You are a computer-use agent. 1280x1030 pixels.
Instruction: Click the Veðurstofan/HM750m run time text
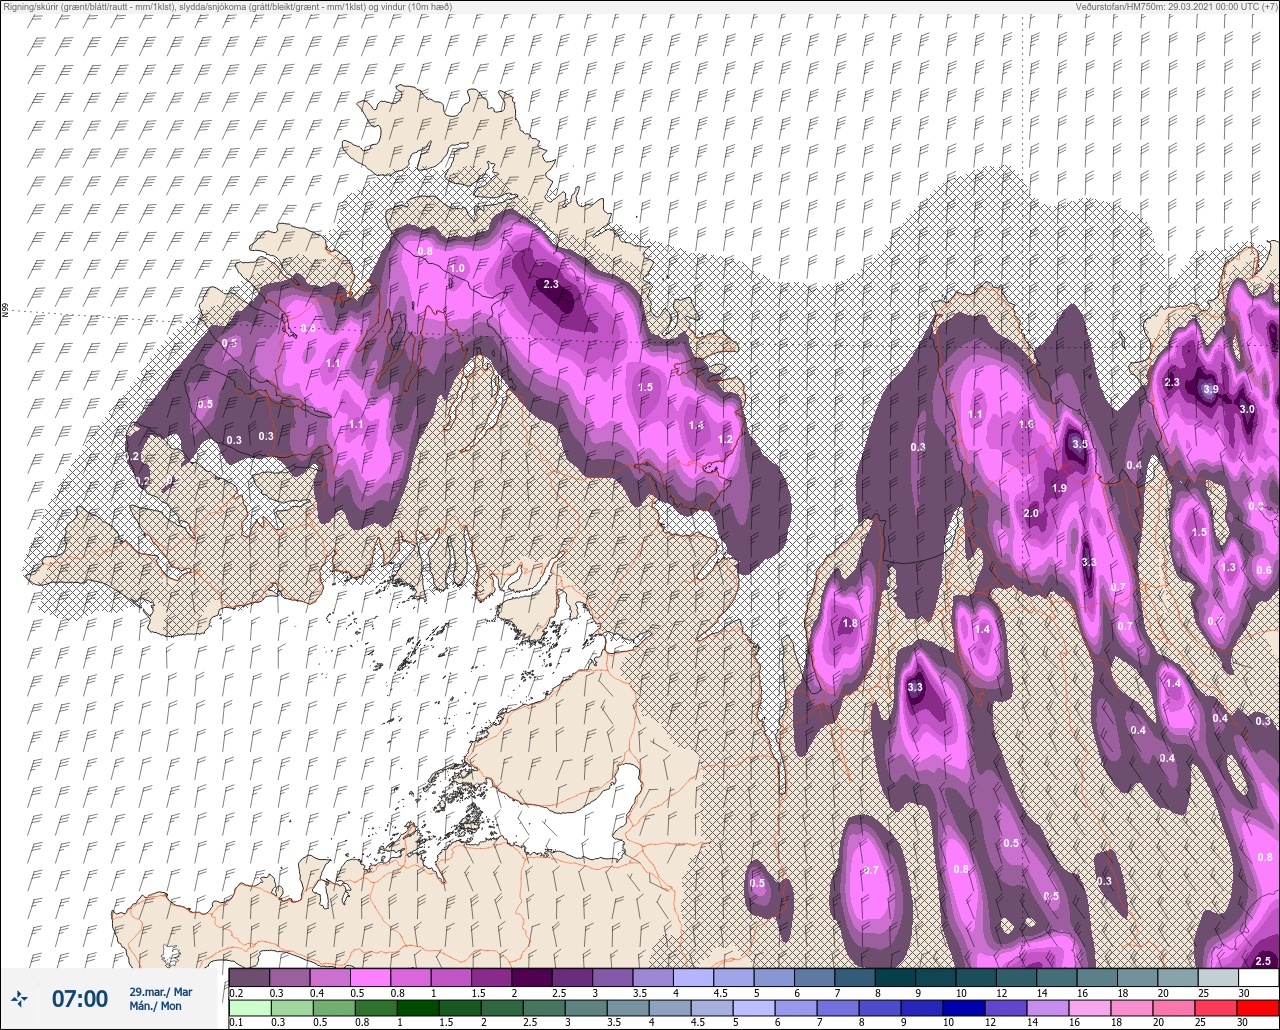[x=1176, y=7]
